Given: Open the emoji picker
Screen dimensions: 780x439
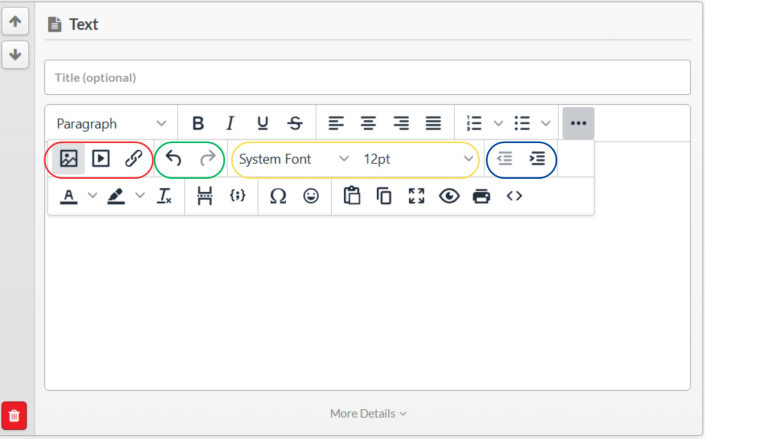Looking at the screenshot, I should [x=311, y=196].
